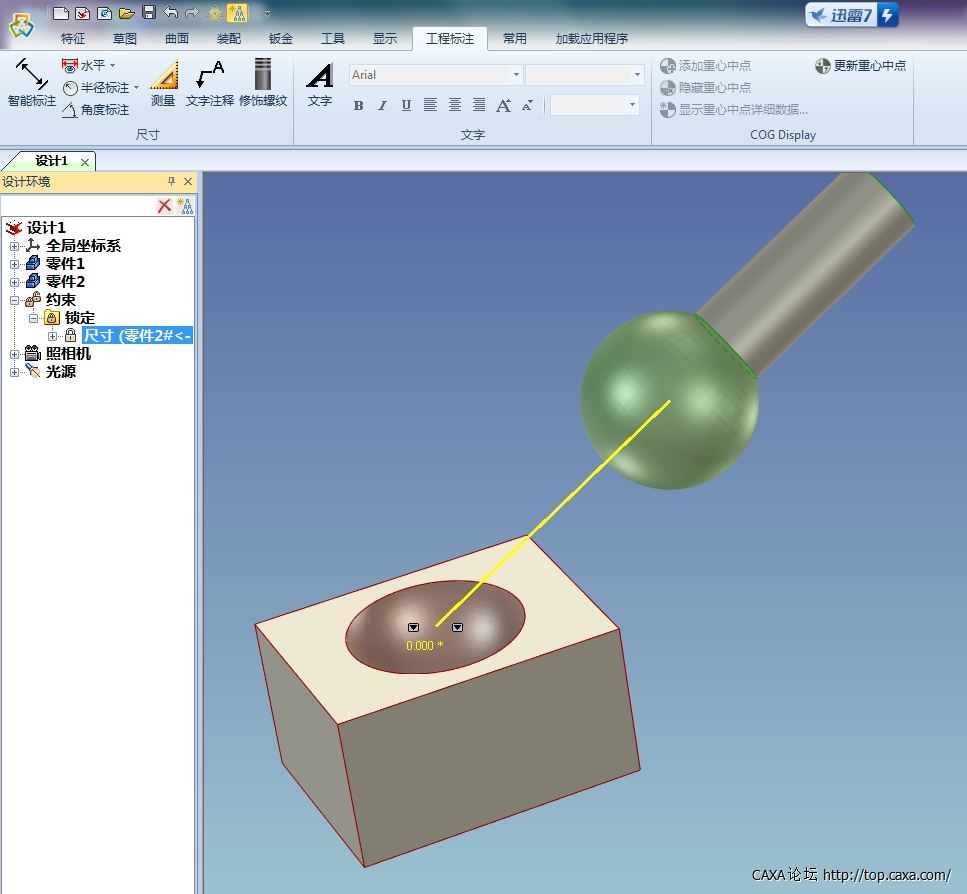This screenshot has height=894, width=967.
Task: Collapse the 约束 constraints tree node
Action: pyautogui.click(x=14, y=300)
